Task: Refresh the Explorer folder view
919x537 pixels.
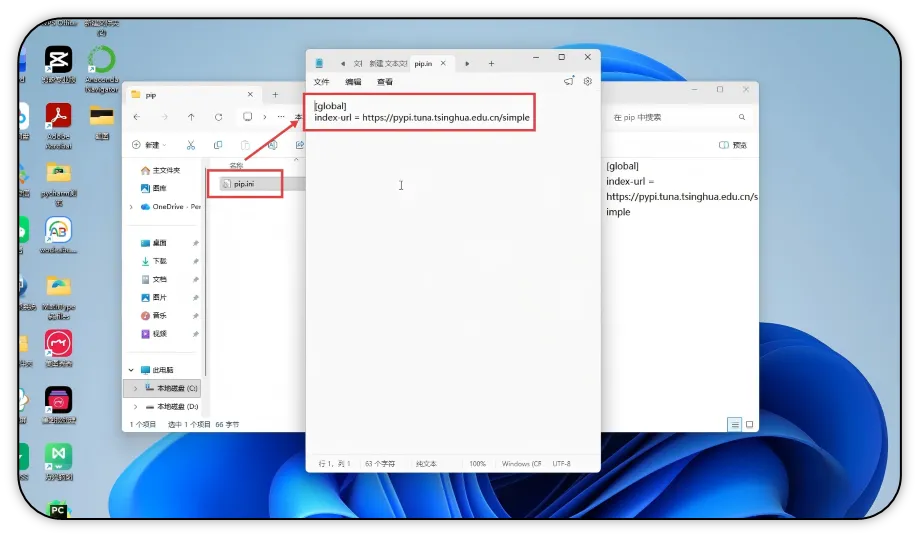Action: tap(219, 117)
